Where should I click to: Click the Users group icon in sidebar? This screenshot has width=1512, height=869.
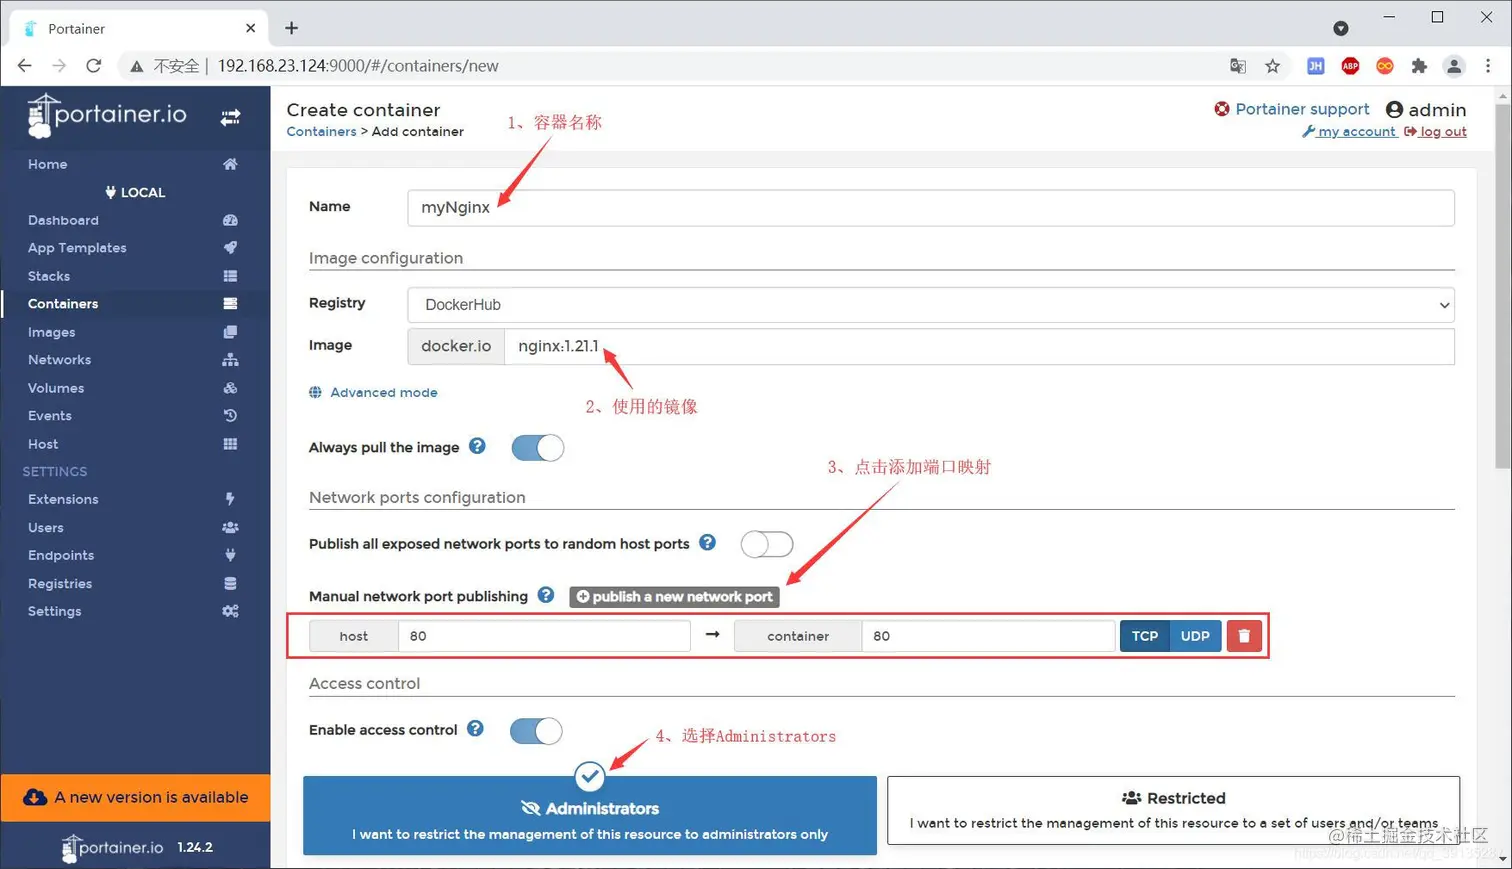tap(230, 527)
